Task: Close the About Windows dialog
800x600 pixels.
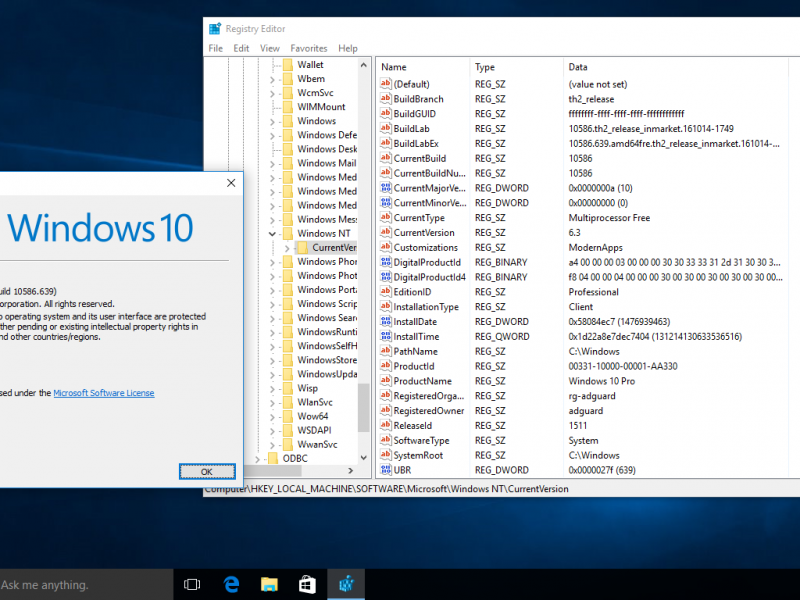Action: (x=231, y=183)
